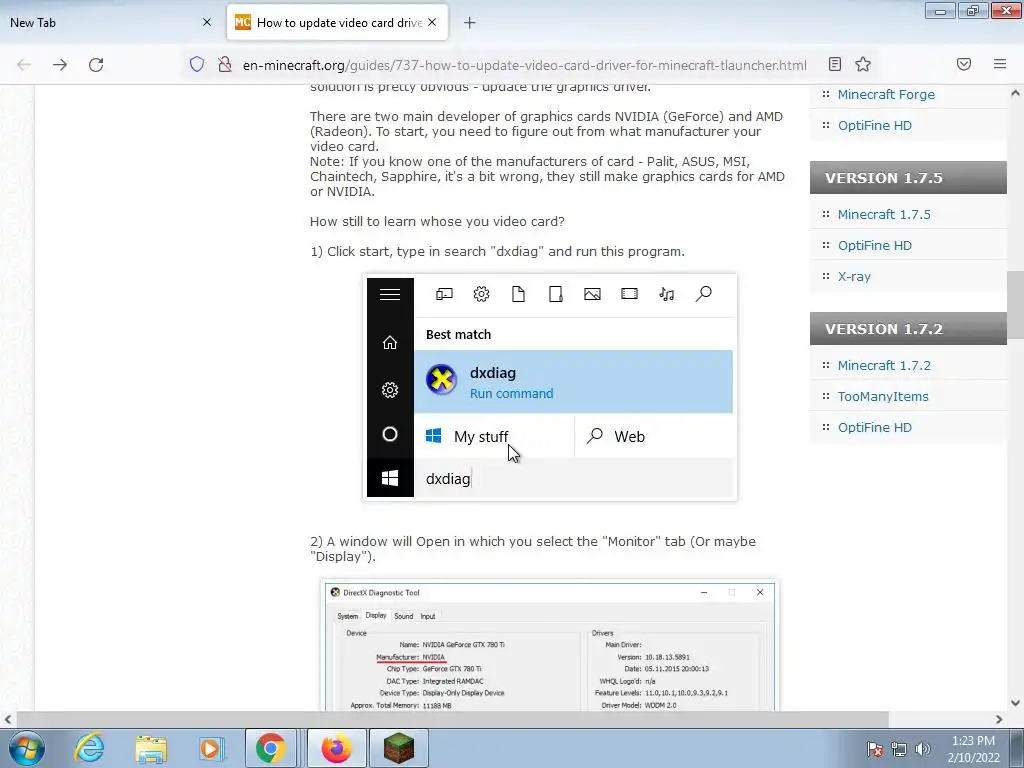Click the VERSION 1.7.2 header
1024x768 pixels.
(x=908, y=328)
